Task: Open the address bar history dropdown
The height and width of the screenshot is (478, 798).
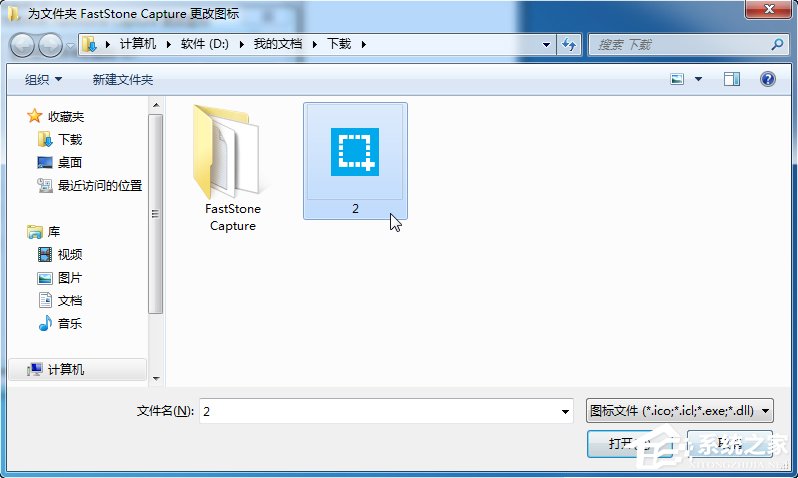Action: point(546,45)
